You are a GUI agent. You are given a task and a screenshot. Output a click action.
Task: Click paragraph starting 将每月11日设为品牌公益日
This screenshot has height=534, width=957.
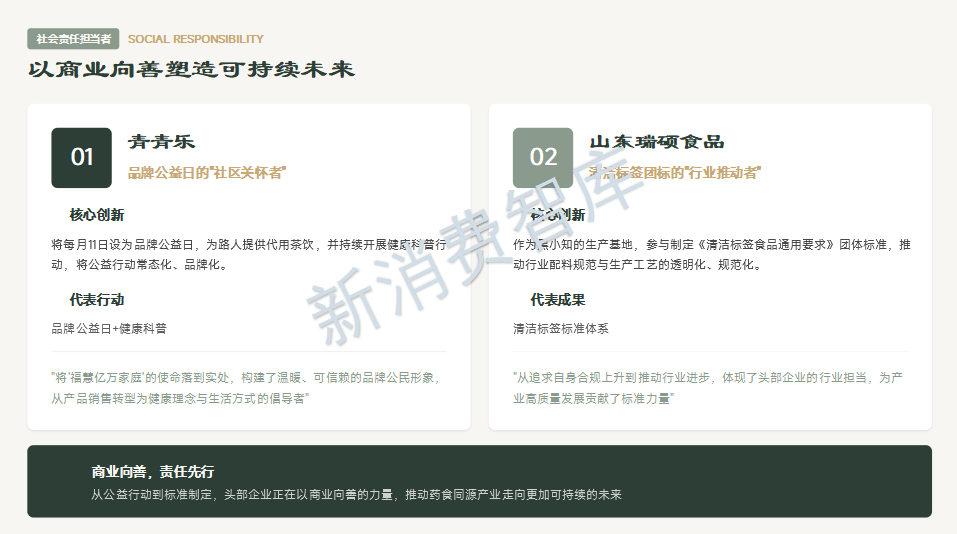point(248,254)
